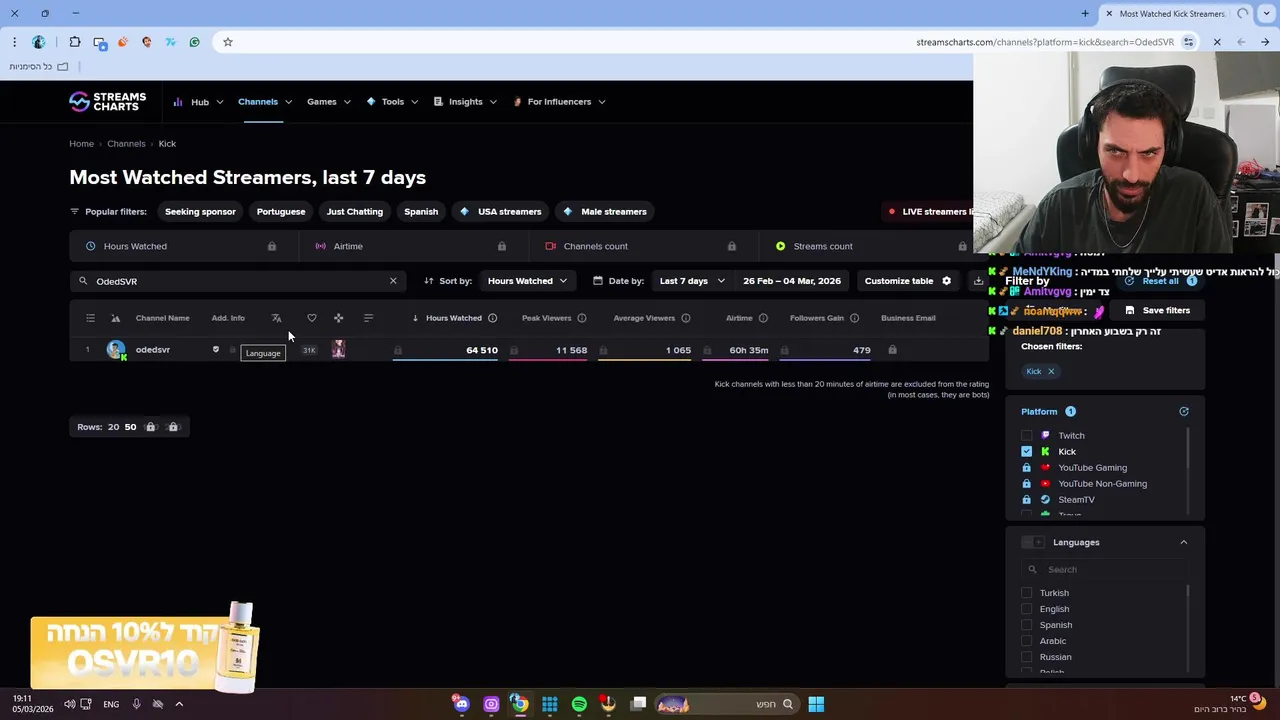Check the English language checkbox
Screen dimensions: 1280x720
pos(1027,609)
